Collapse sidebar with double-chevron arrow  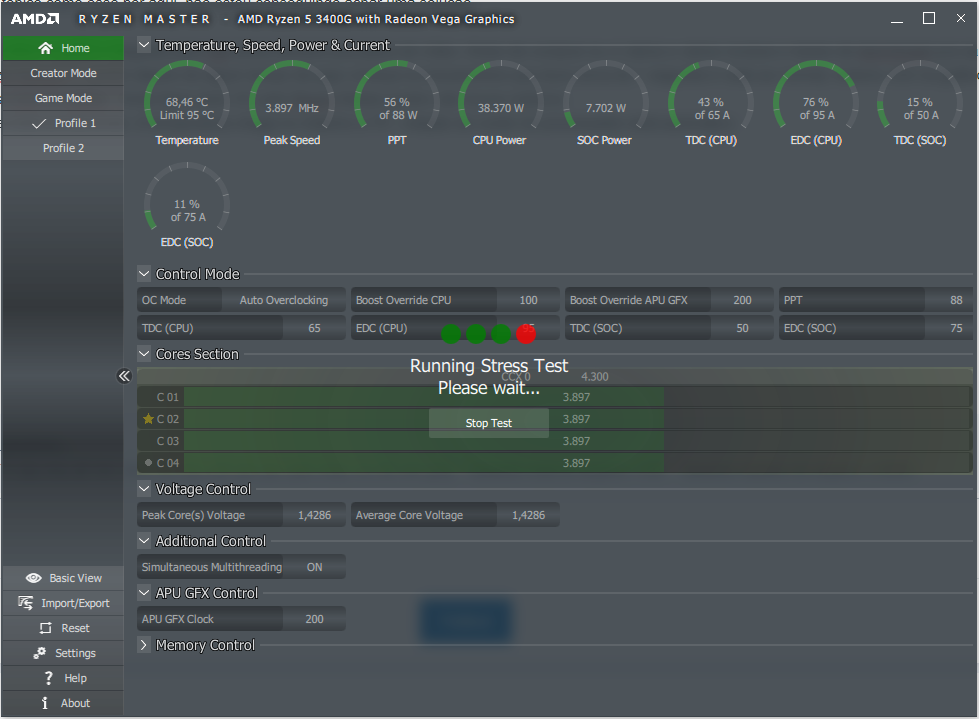[x=124, y=376]
